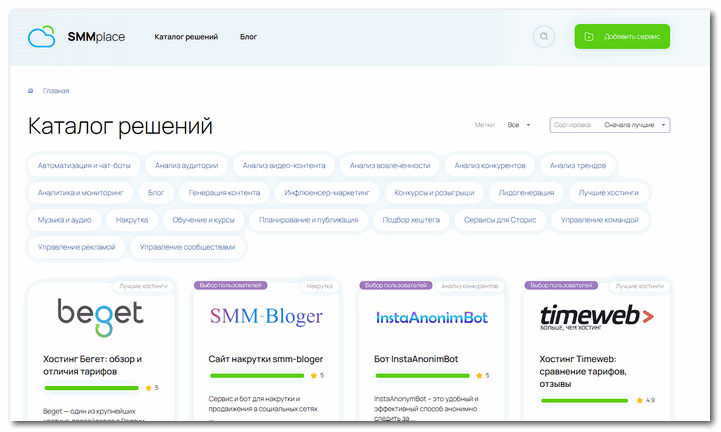
Task: Select Музыка и аудио category
Action: (64, 219)
